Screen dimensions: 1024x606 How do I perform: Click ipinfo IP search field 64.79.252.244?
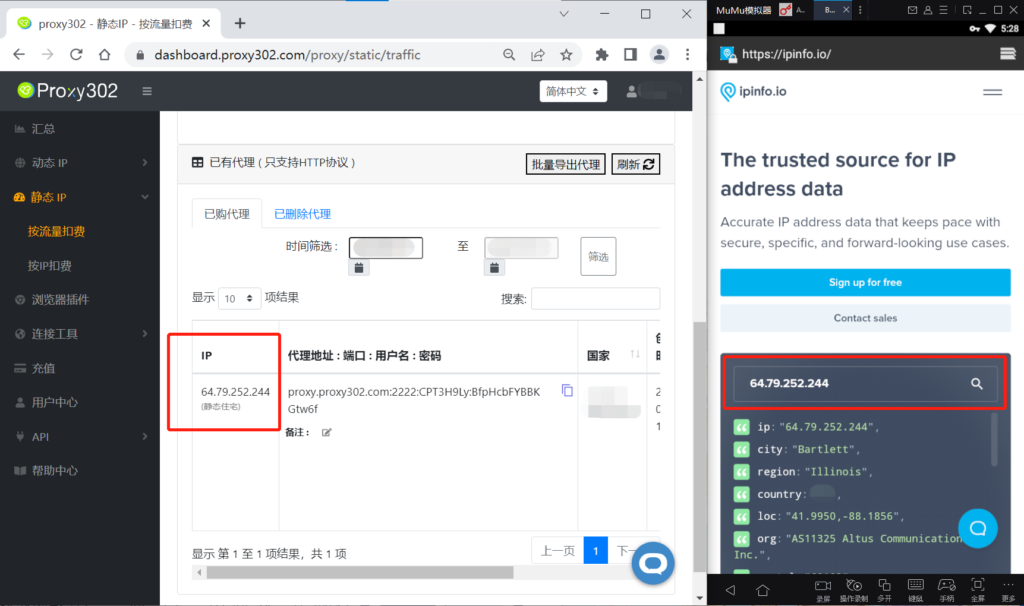point(865,383)
